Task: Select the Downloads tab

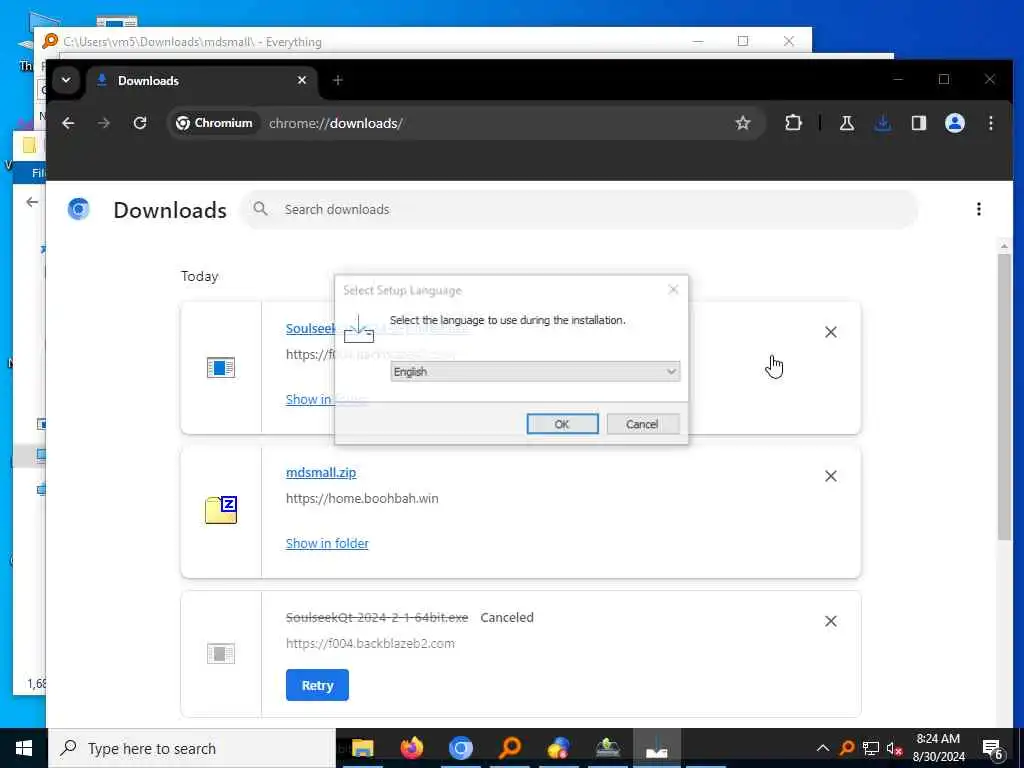Action: coord(201,80)
